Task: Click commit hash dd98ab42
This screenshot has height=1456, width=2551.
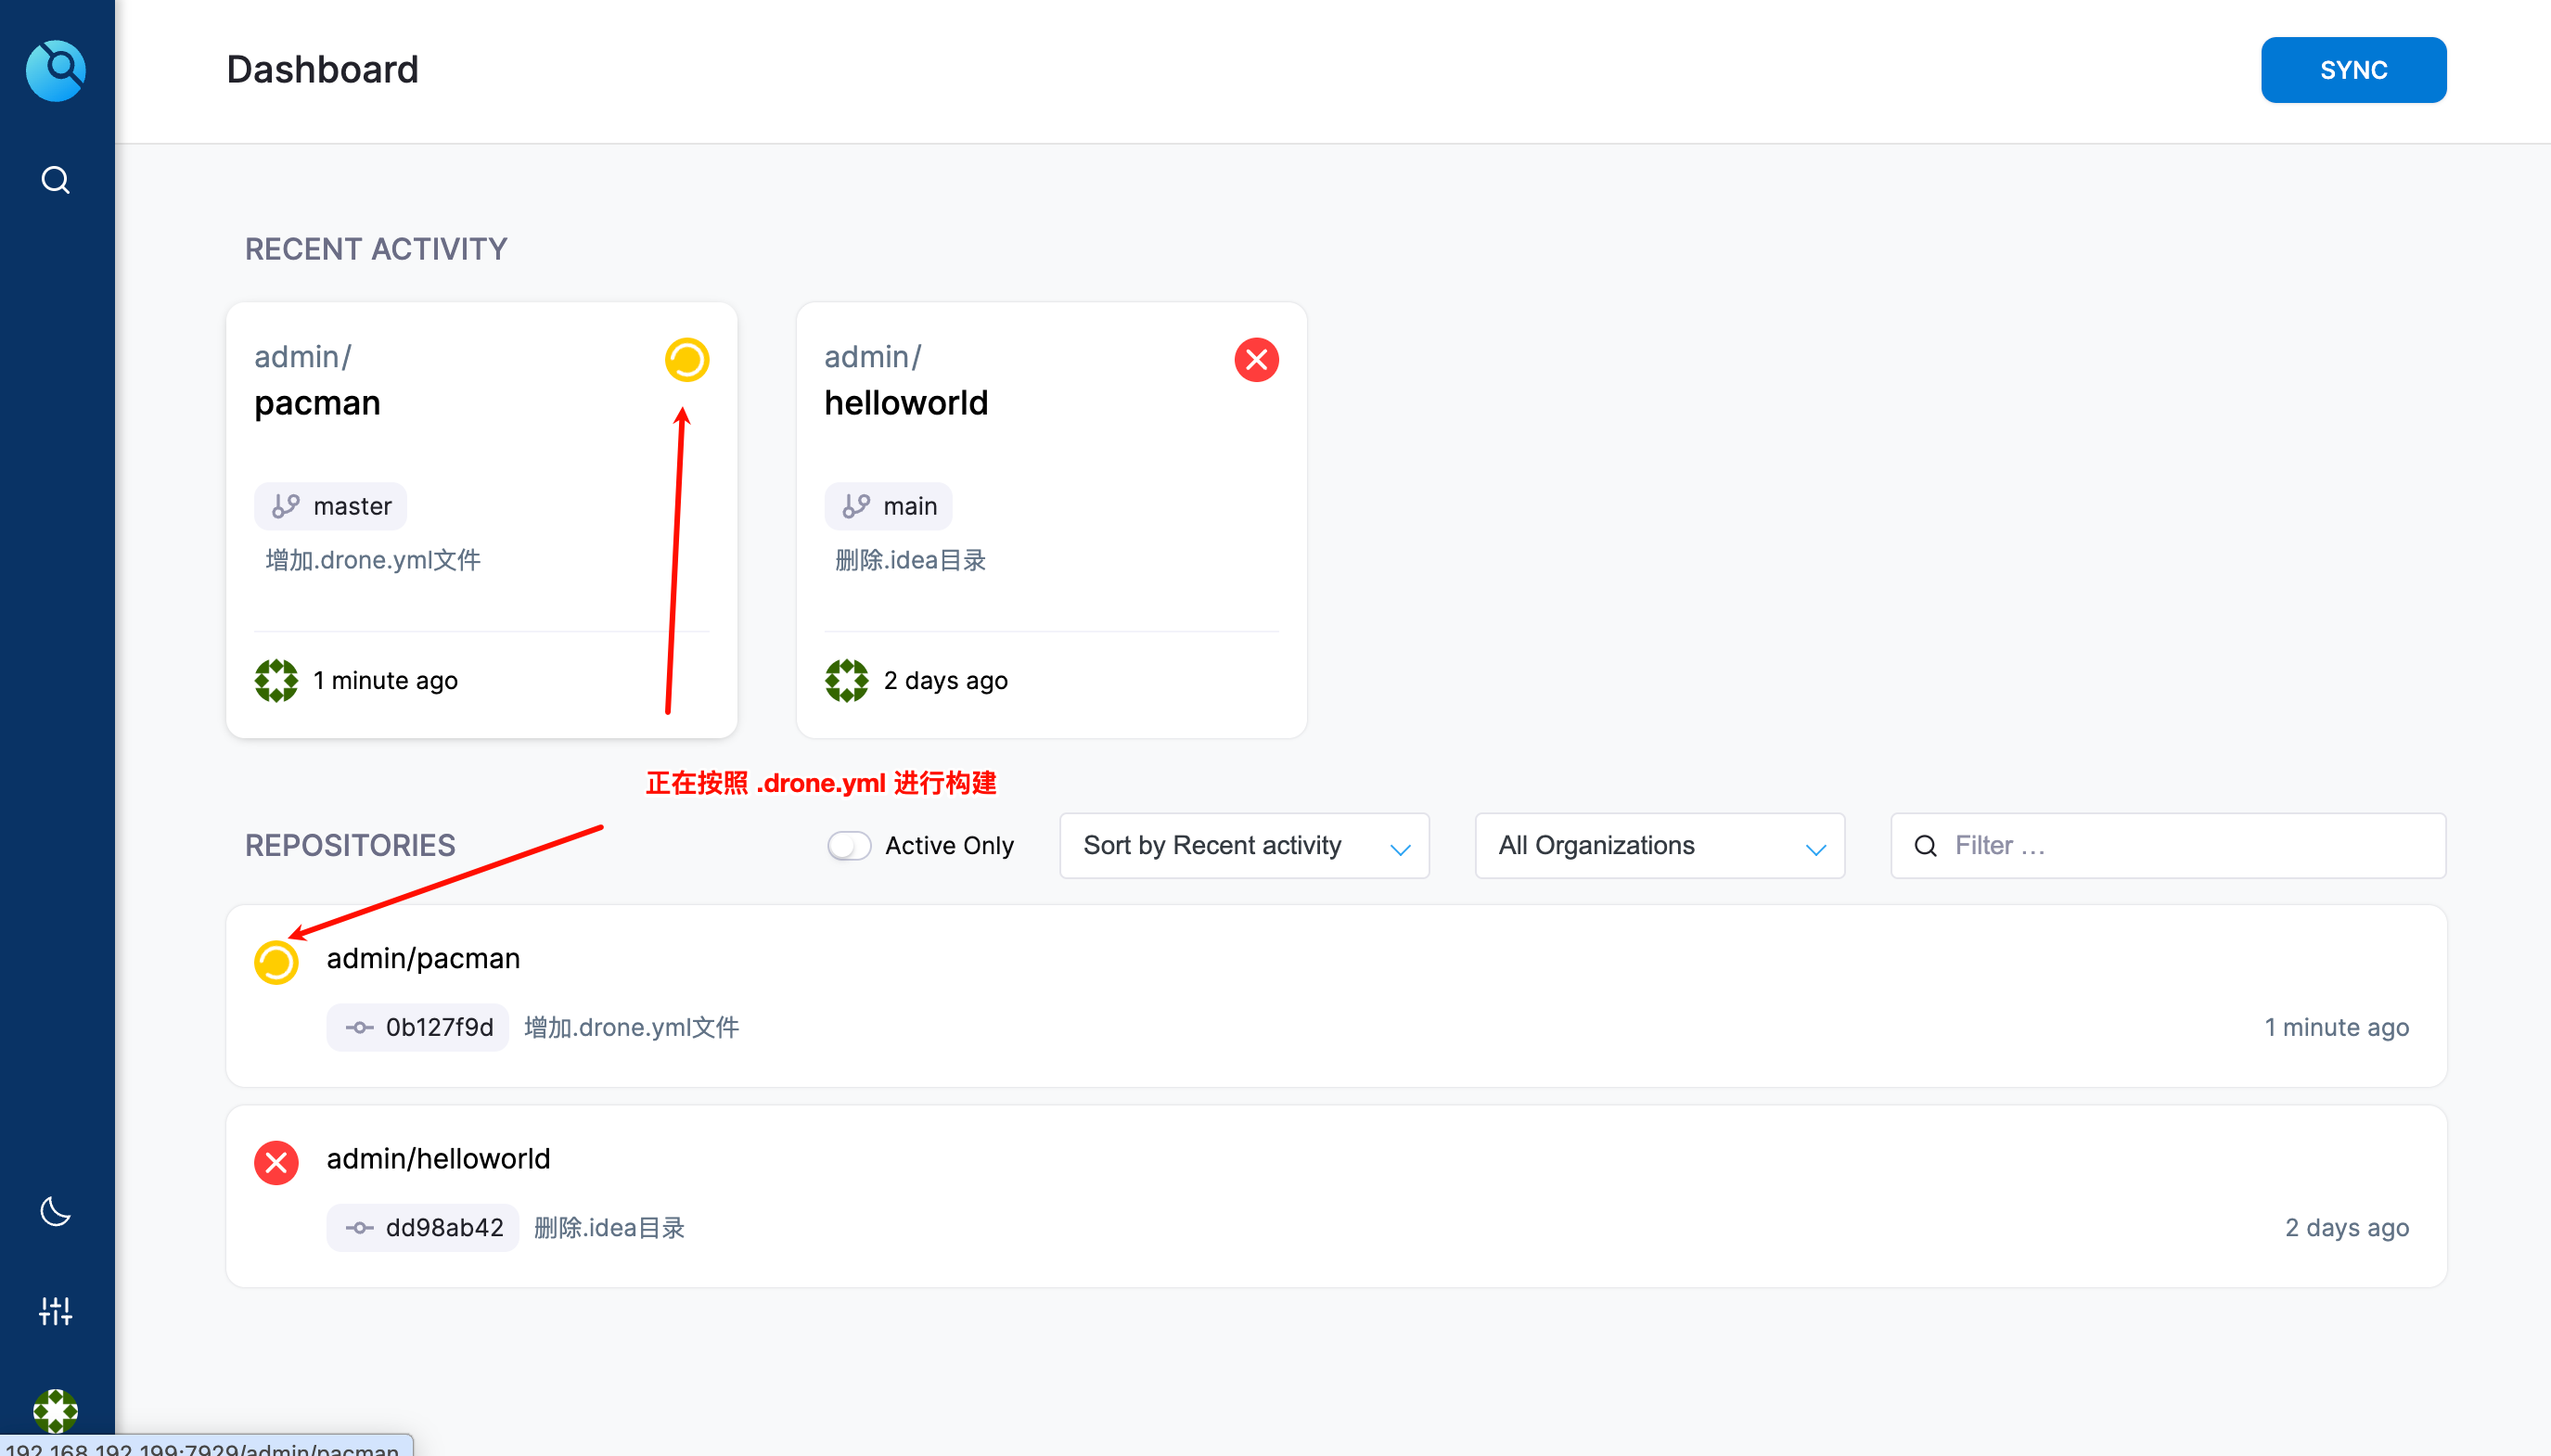Action: pyautogui.click(x=423, y=1227)
